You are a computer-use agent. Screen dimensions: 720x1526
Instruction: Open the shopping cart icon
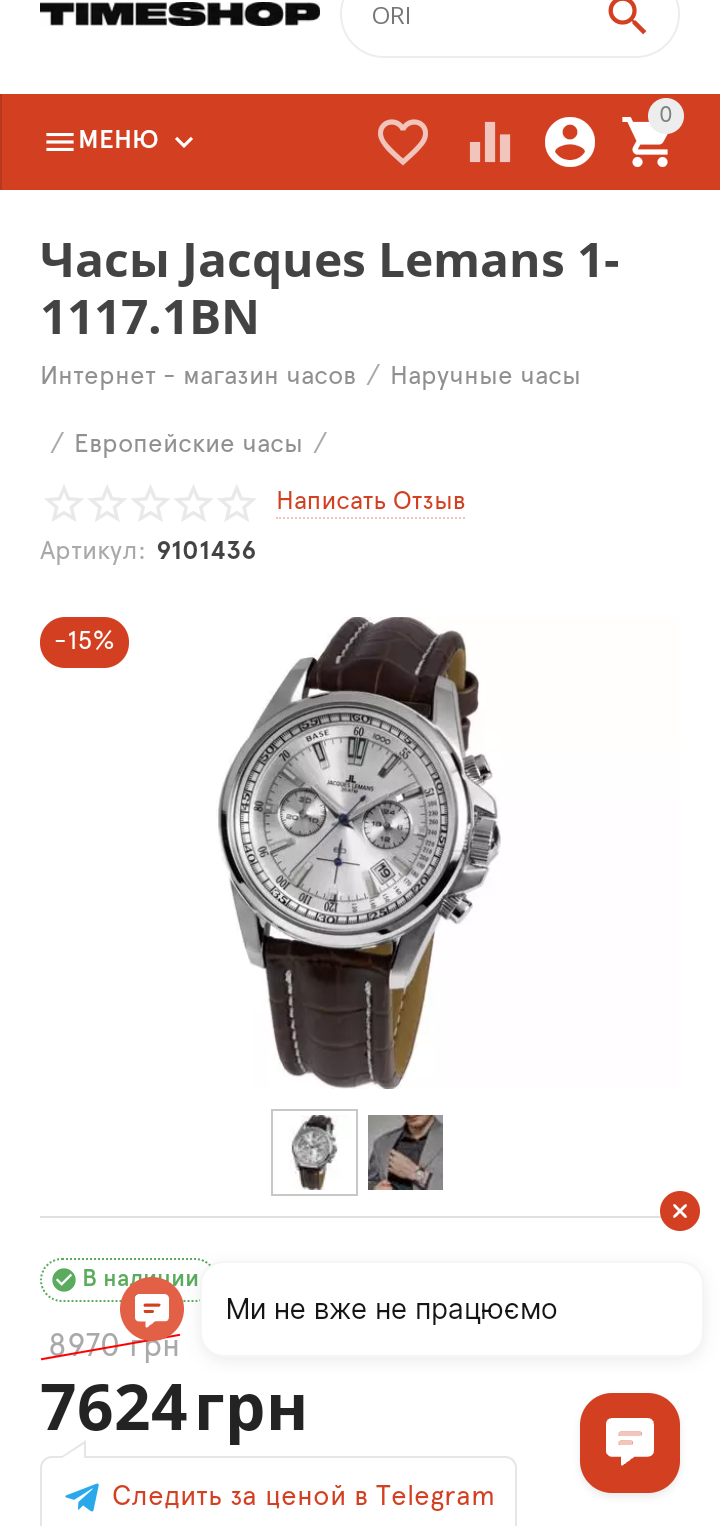click(647, 142)
